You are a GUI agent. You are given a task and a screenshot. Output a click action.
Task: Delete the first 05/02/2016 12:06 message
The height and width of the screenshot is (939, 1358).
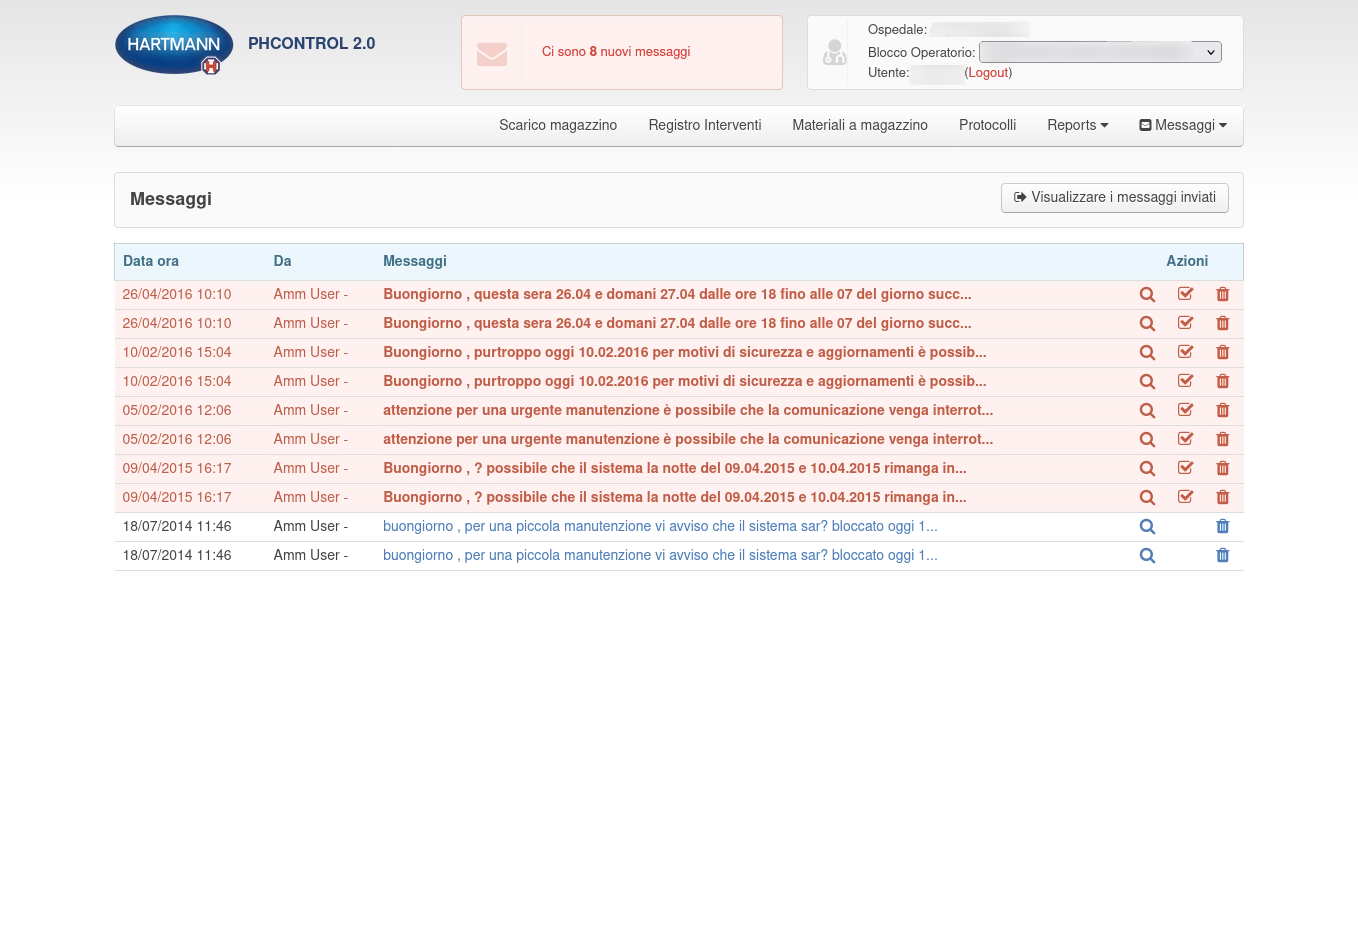click(1222, 411)
